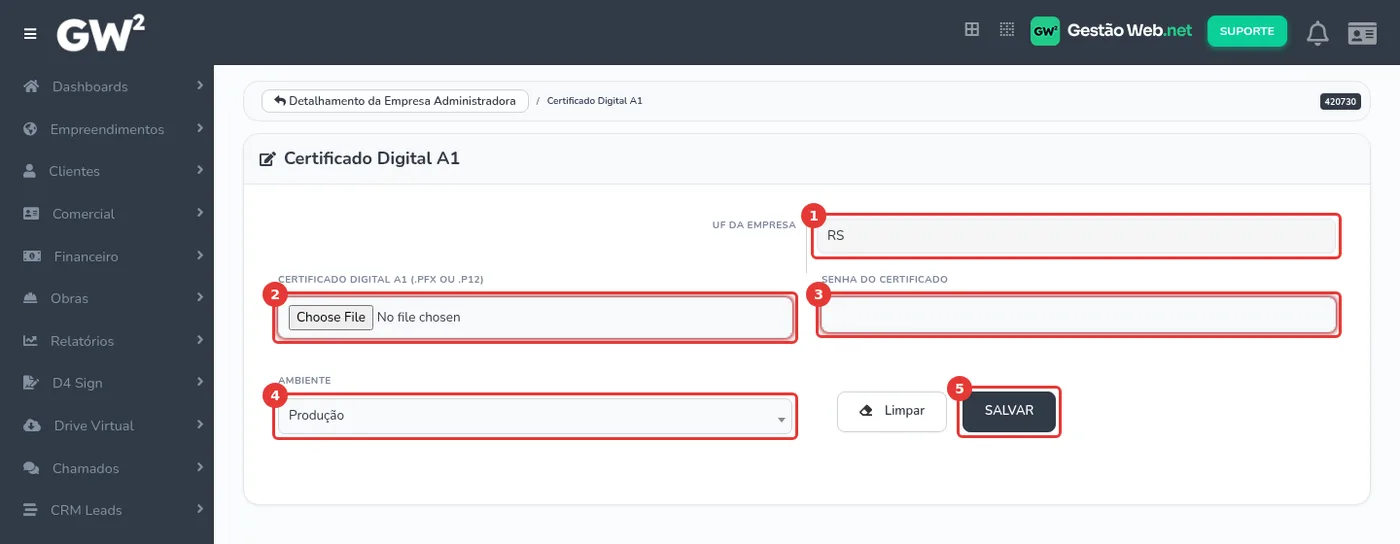Expand the Obras menu chevron
This screenshot has height=544, width=1400.
tap(200, 297)
